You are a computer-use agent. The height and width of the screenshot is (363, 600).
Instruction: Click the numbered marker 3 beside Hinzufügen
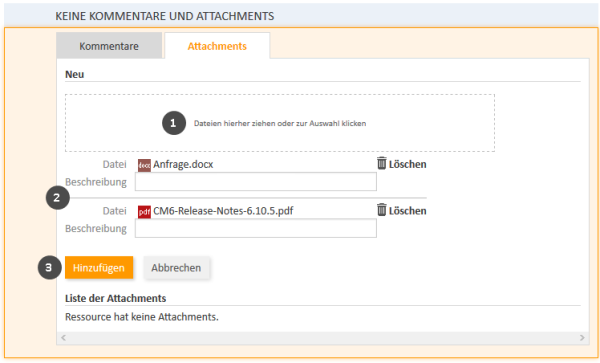point(49,267)
